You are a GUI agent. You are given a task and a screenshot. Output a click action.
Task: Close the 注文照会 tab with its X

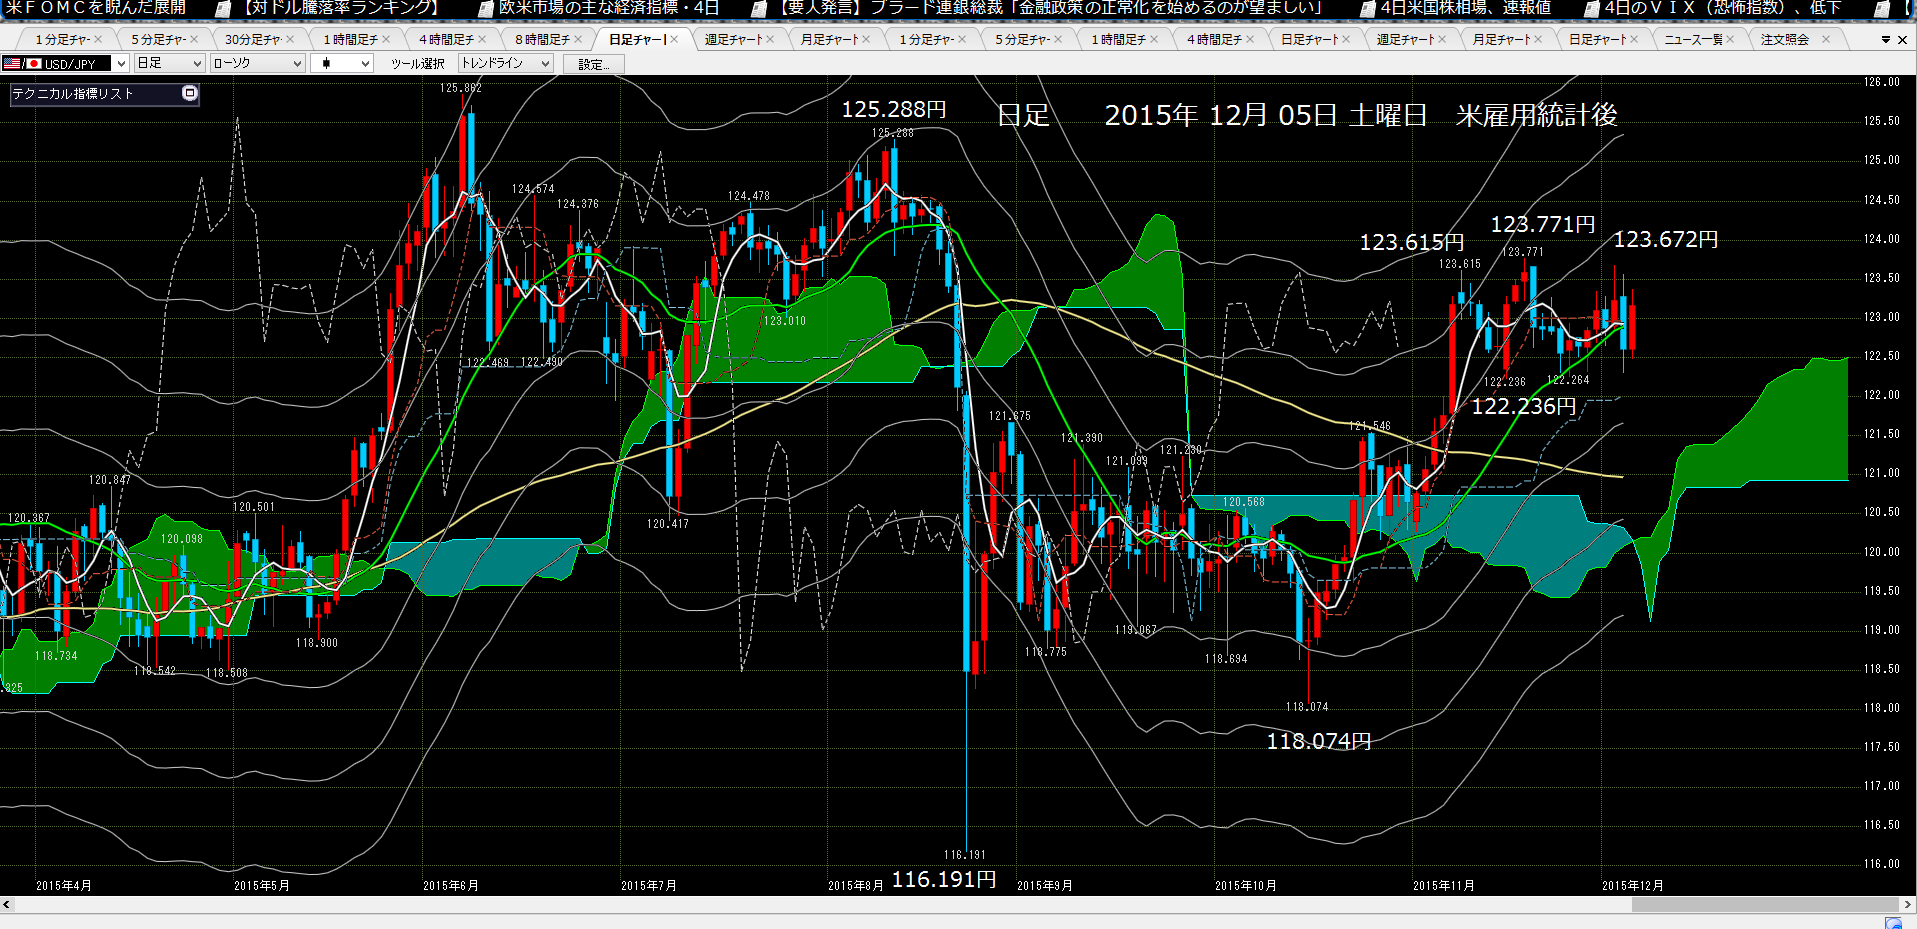(x=1826, y=39)
